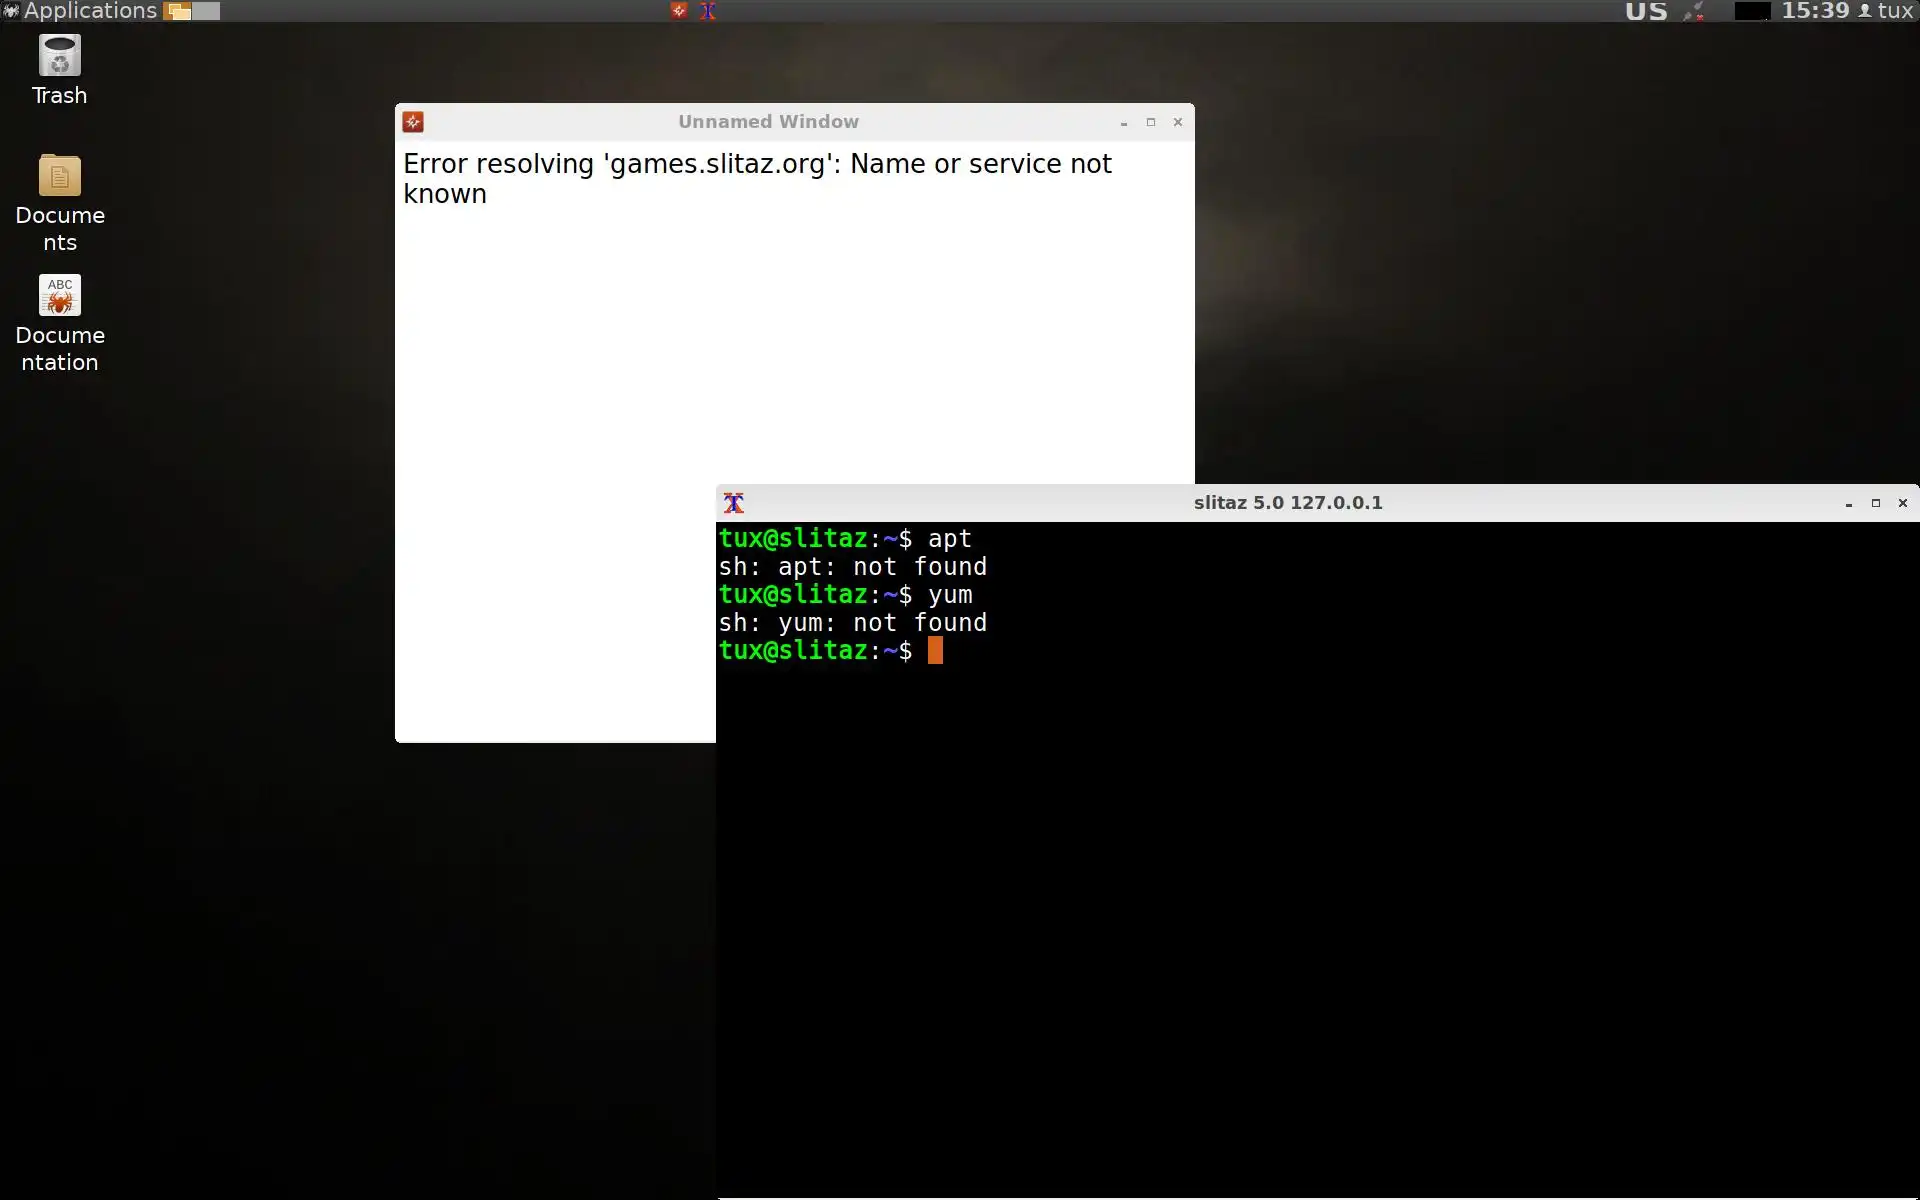Maximize the Unnamed Window
This screenshot has width=1920, height=1200.
pyautogui.click(x=1151, y=122)
